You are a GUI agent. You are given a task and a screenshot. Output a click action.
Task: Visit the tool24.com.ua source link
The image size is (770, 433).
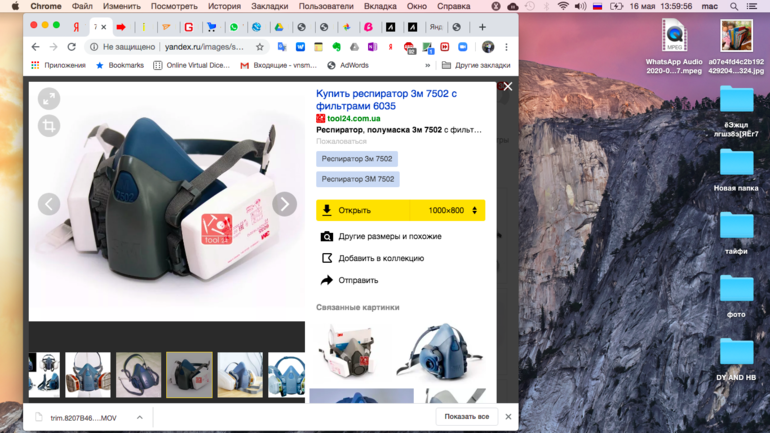[354, 118]
